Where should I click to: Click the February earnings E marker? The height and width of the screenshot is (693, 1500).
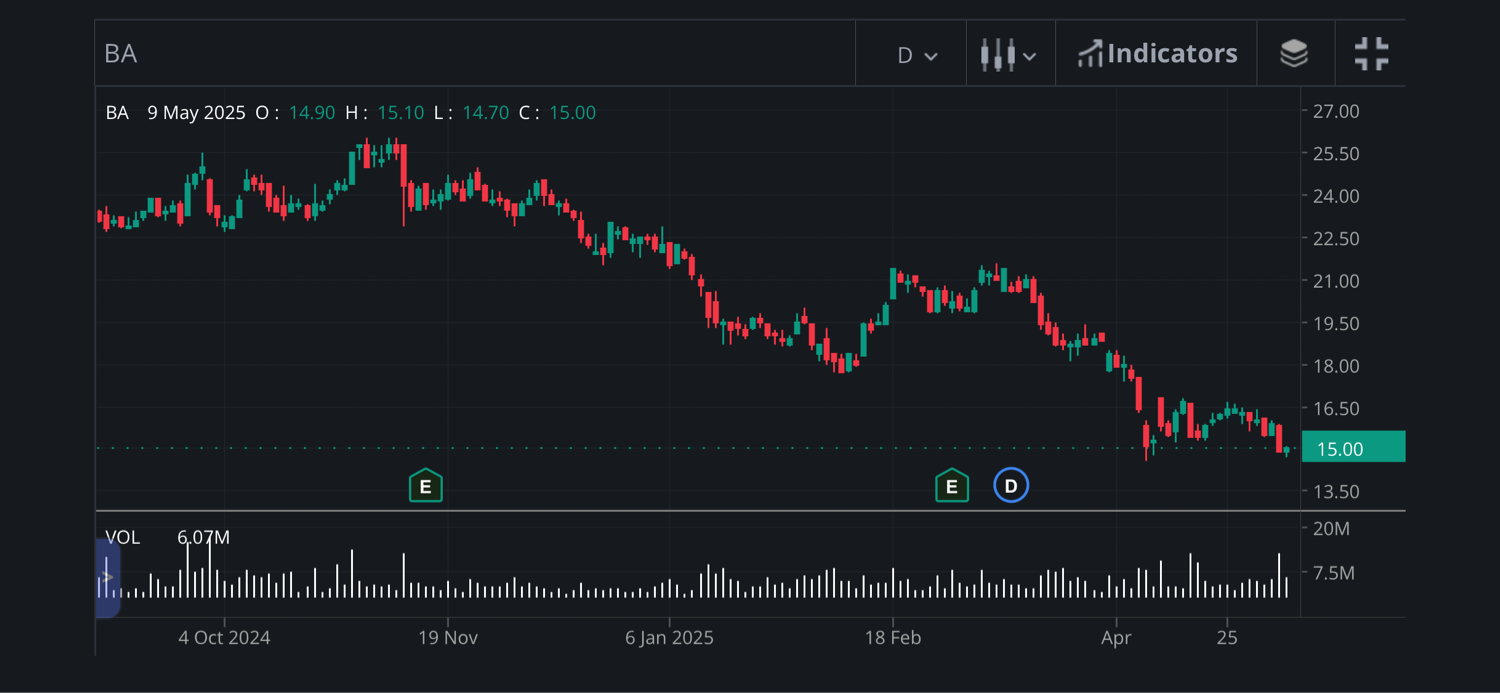click(951, 486)
